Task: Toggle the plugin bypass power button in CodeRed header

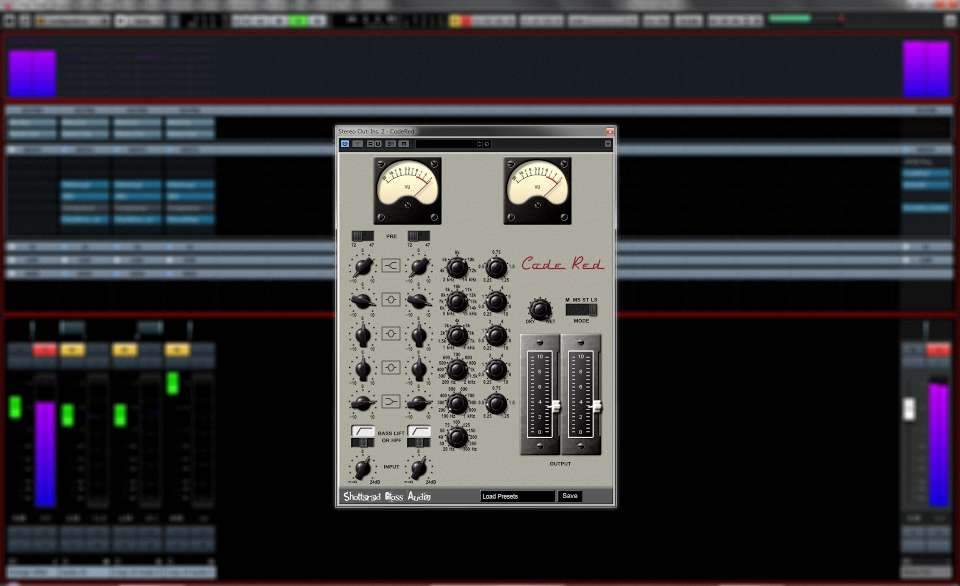Action: [345, 144]
